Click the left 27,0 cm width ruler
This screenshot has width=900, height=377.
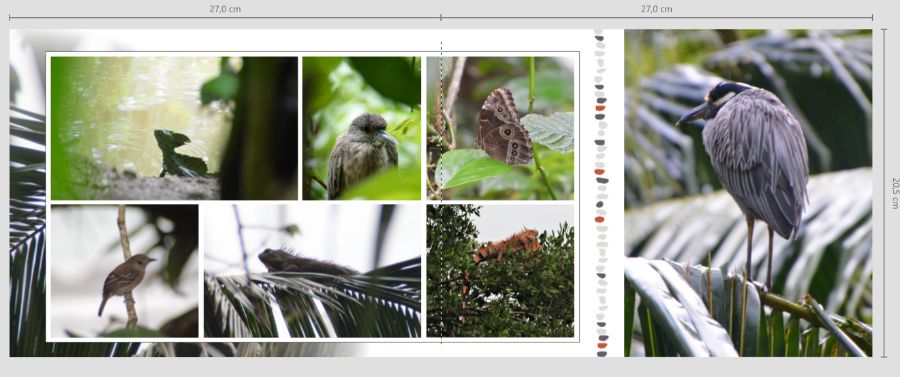(225, 17)
